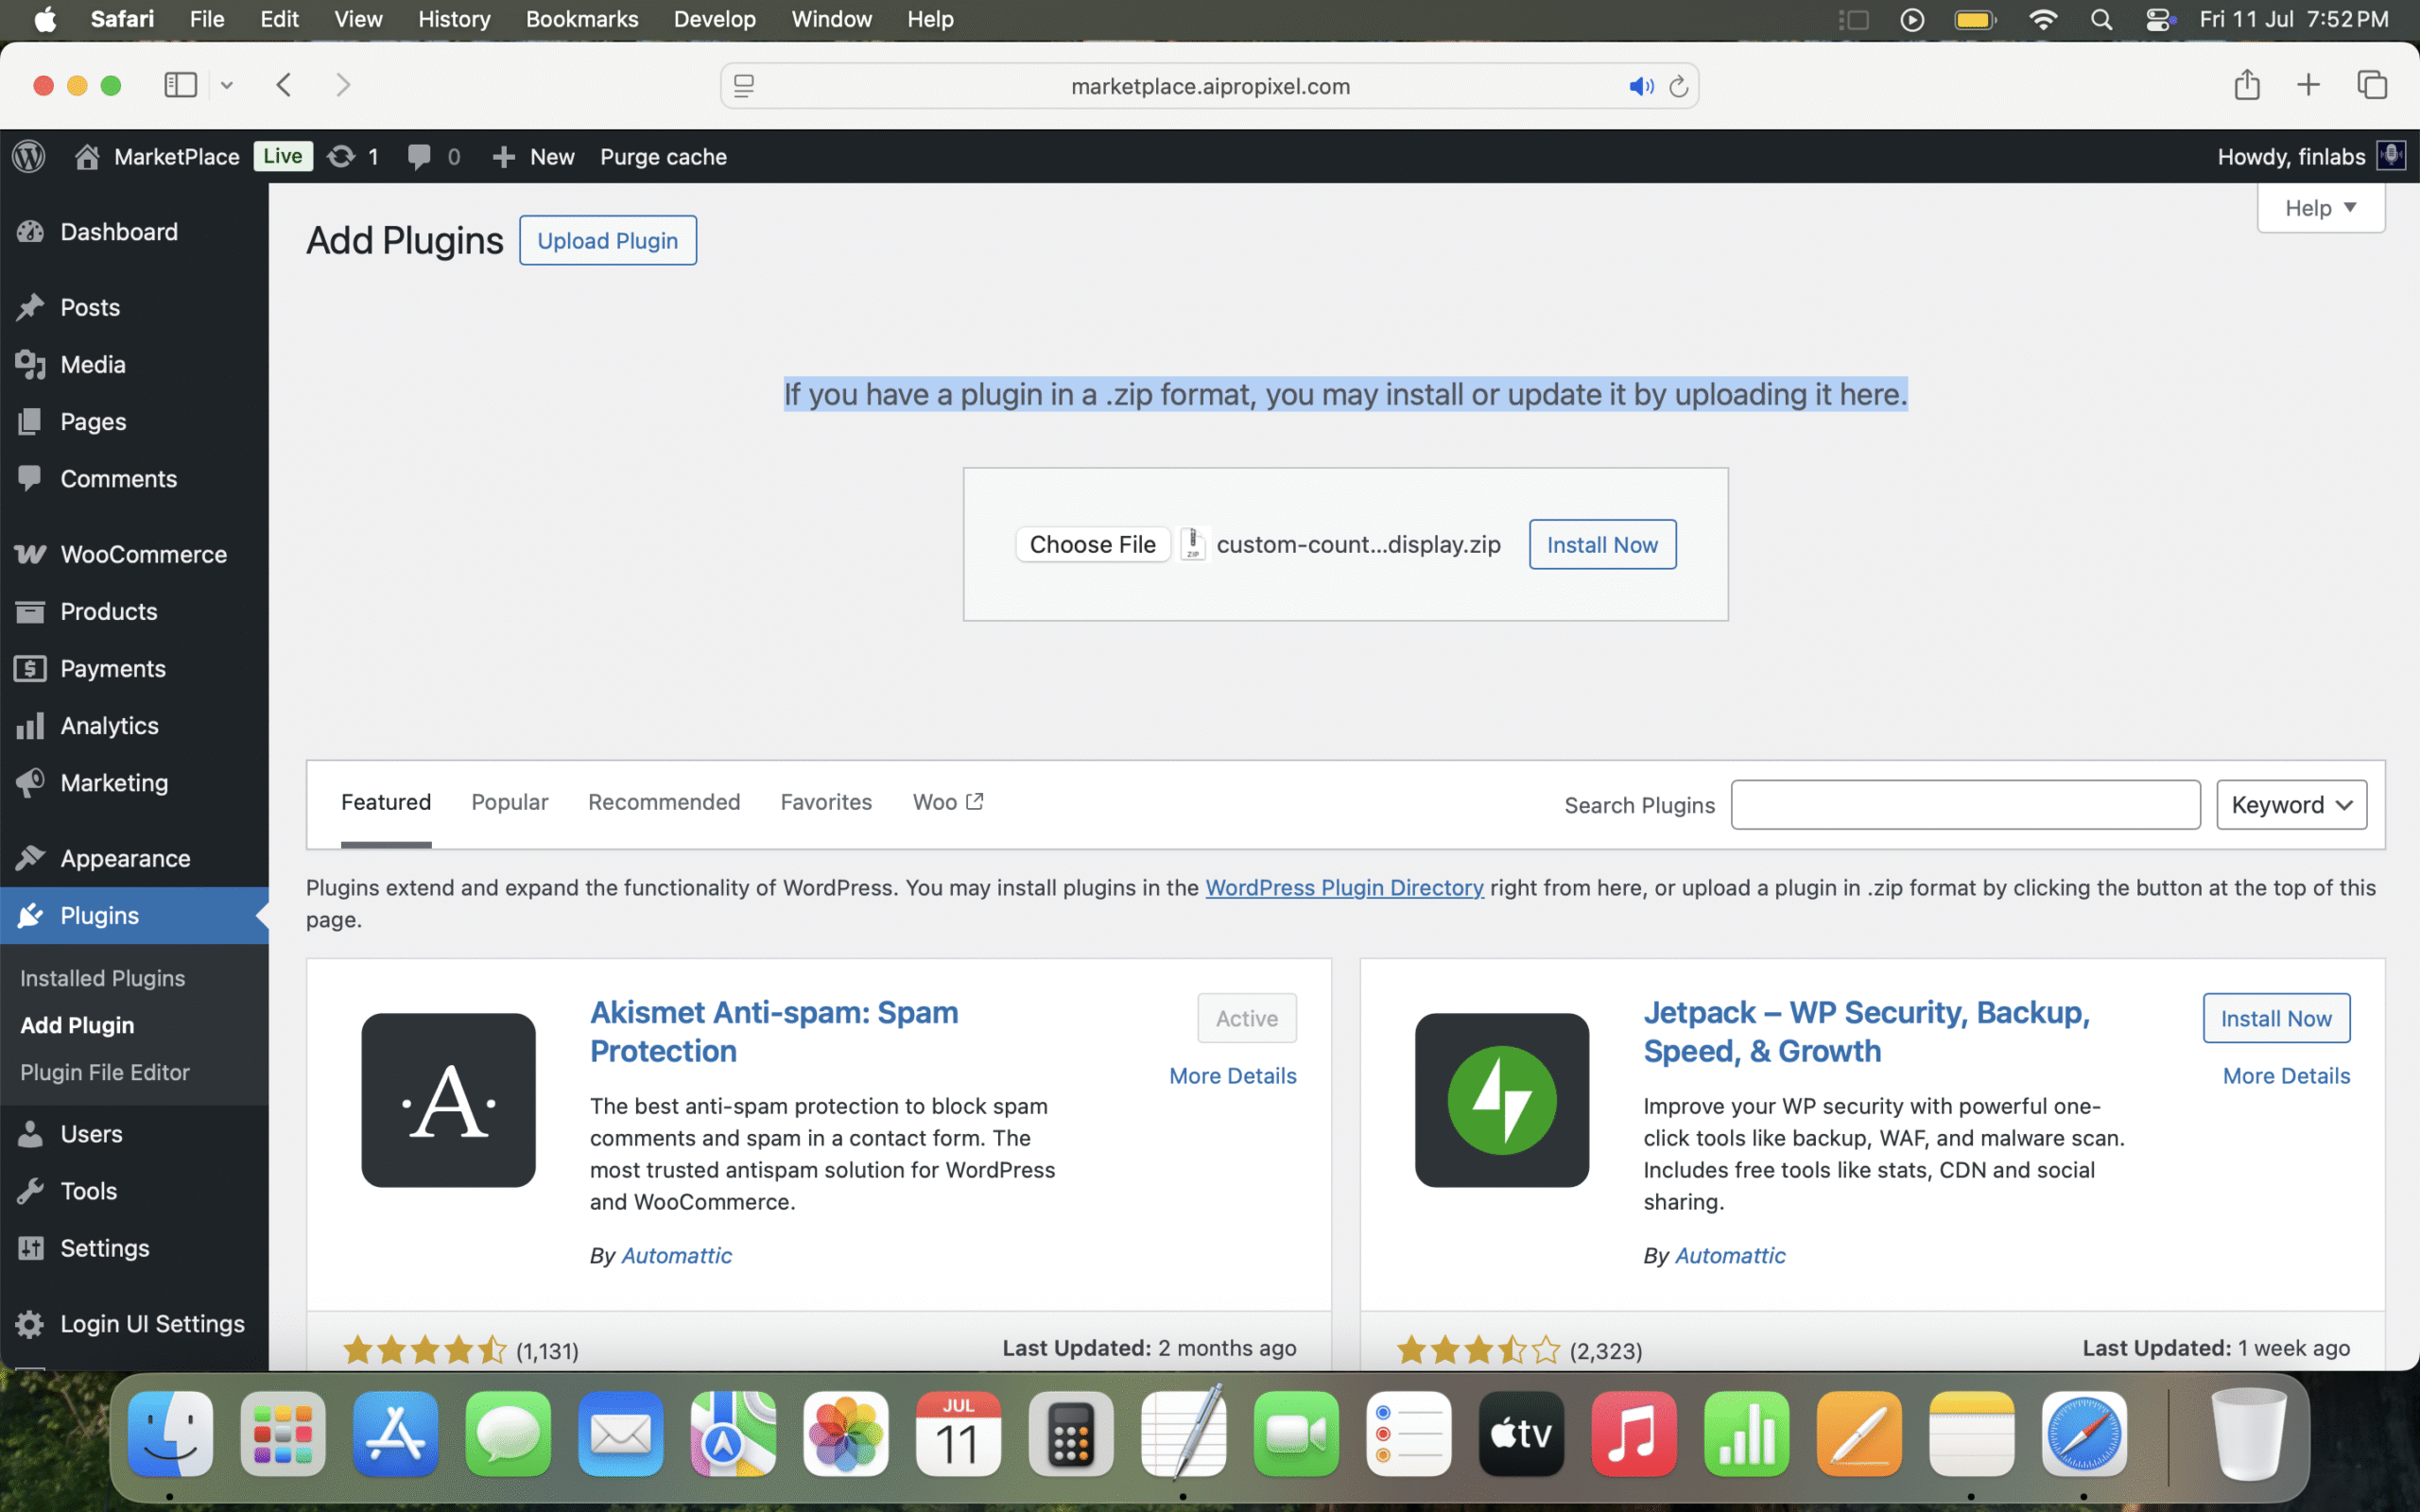Screen dimensions: 2420x1512
Task: Switch to the Popular plugins tab
Action: [509, 802]
